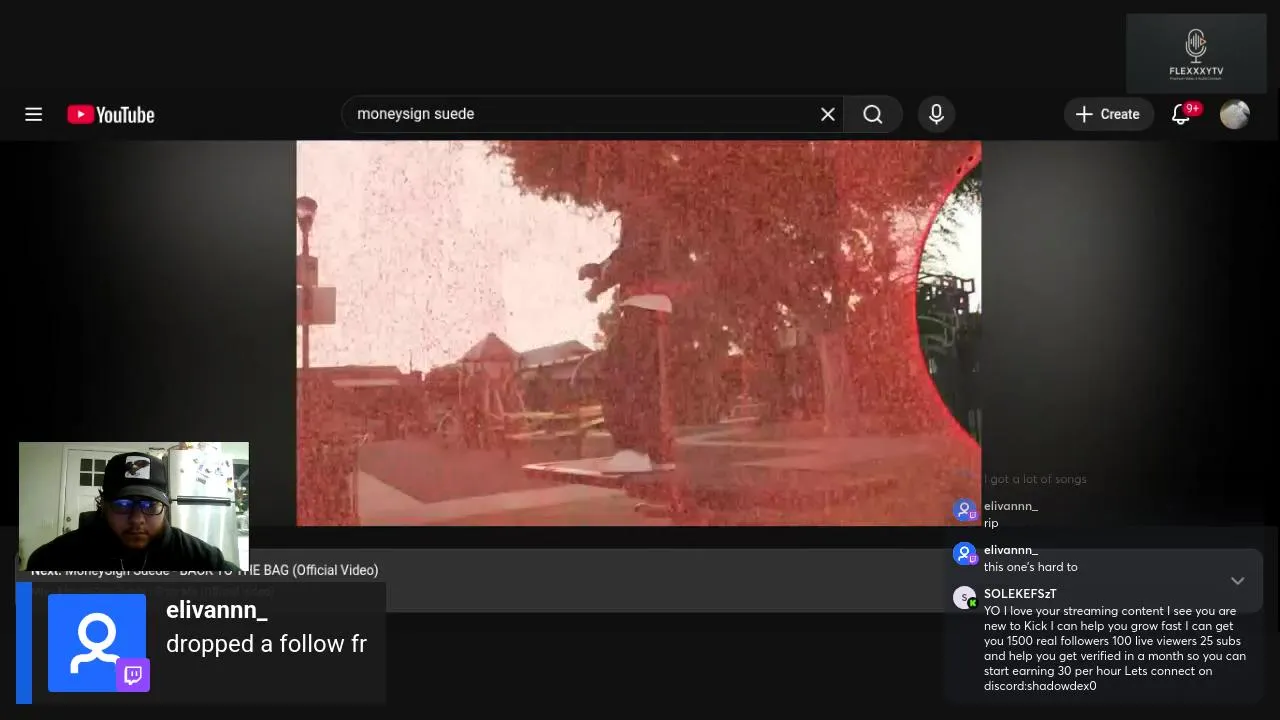Click the webcam overlay of the streamer
The image size is (1280, 720).
(x=133, y=506)
